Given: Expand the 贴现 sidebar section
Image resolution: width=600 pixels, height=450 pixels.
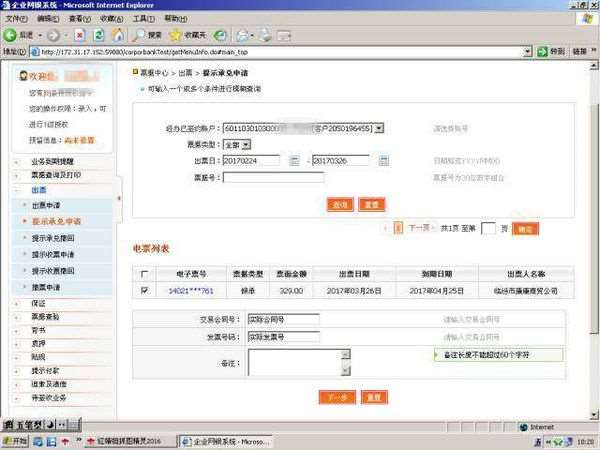Looking at the screenshot, I should 16,357.
